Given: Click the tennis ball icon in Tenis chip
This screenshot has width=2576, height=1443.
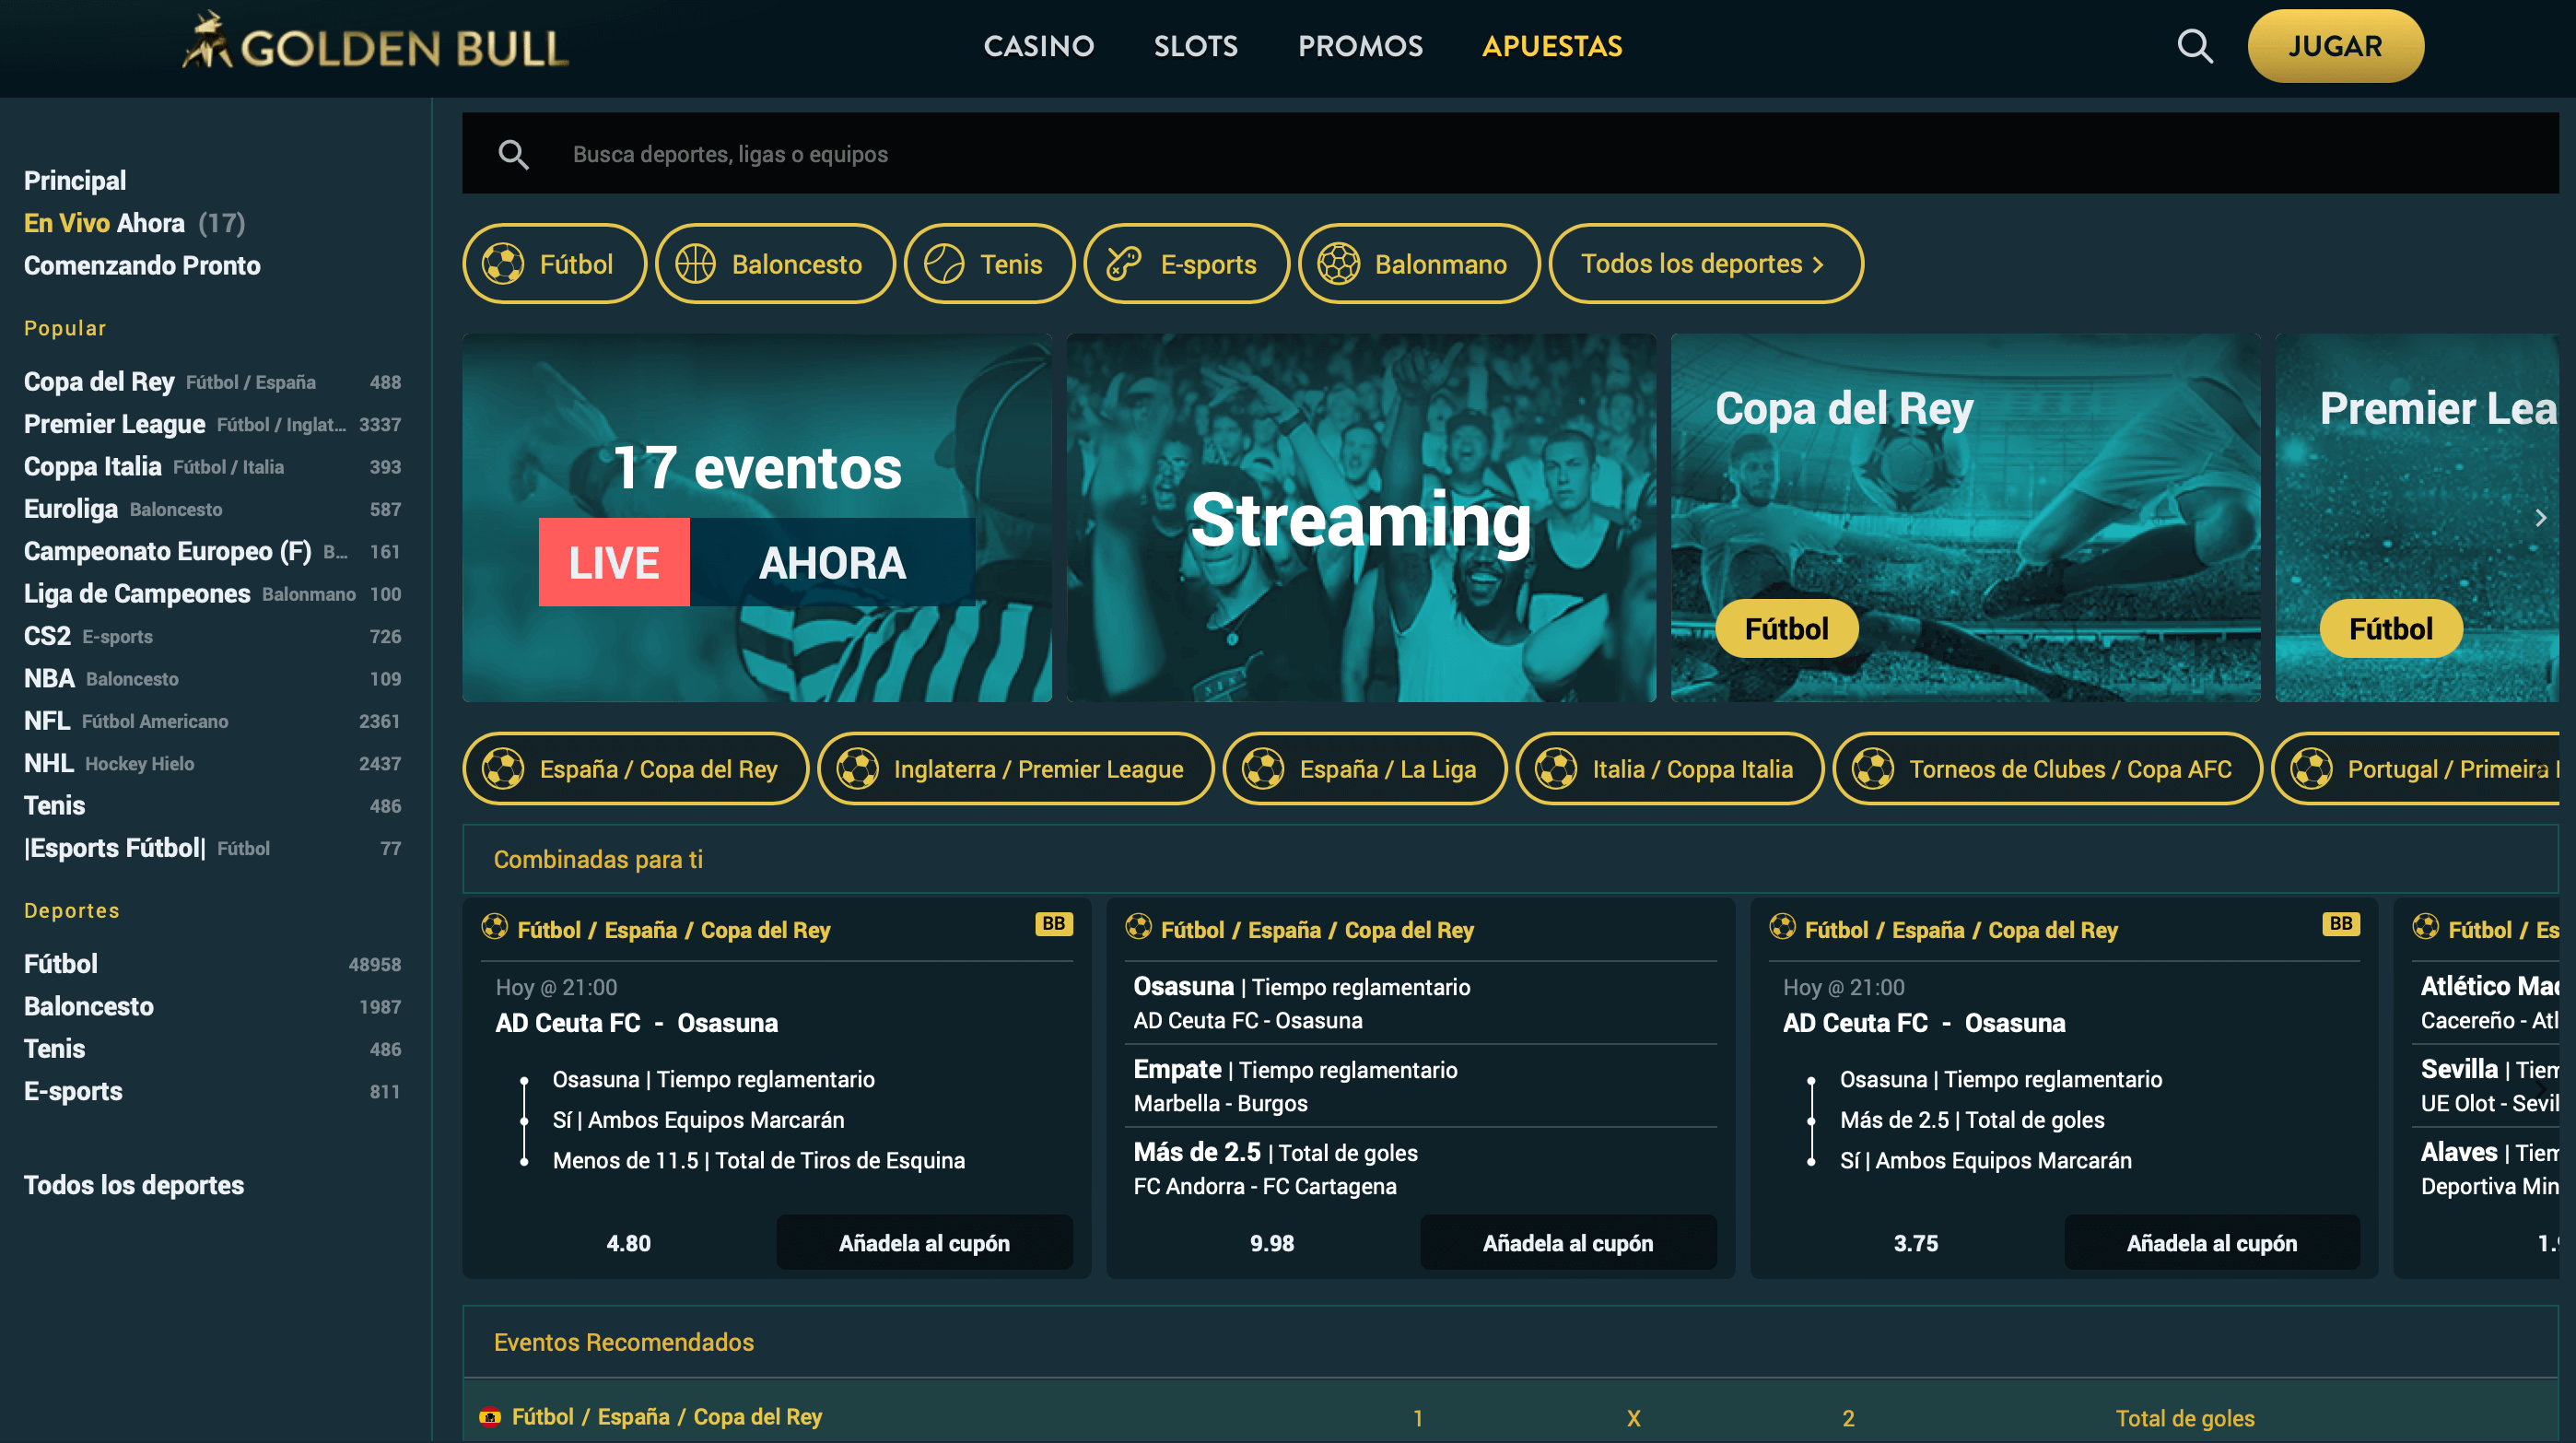Looking at the screenshot, I should pos(944,264).
